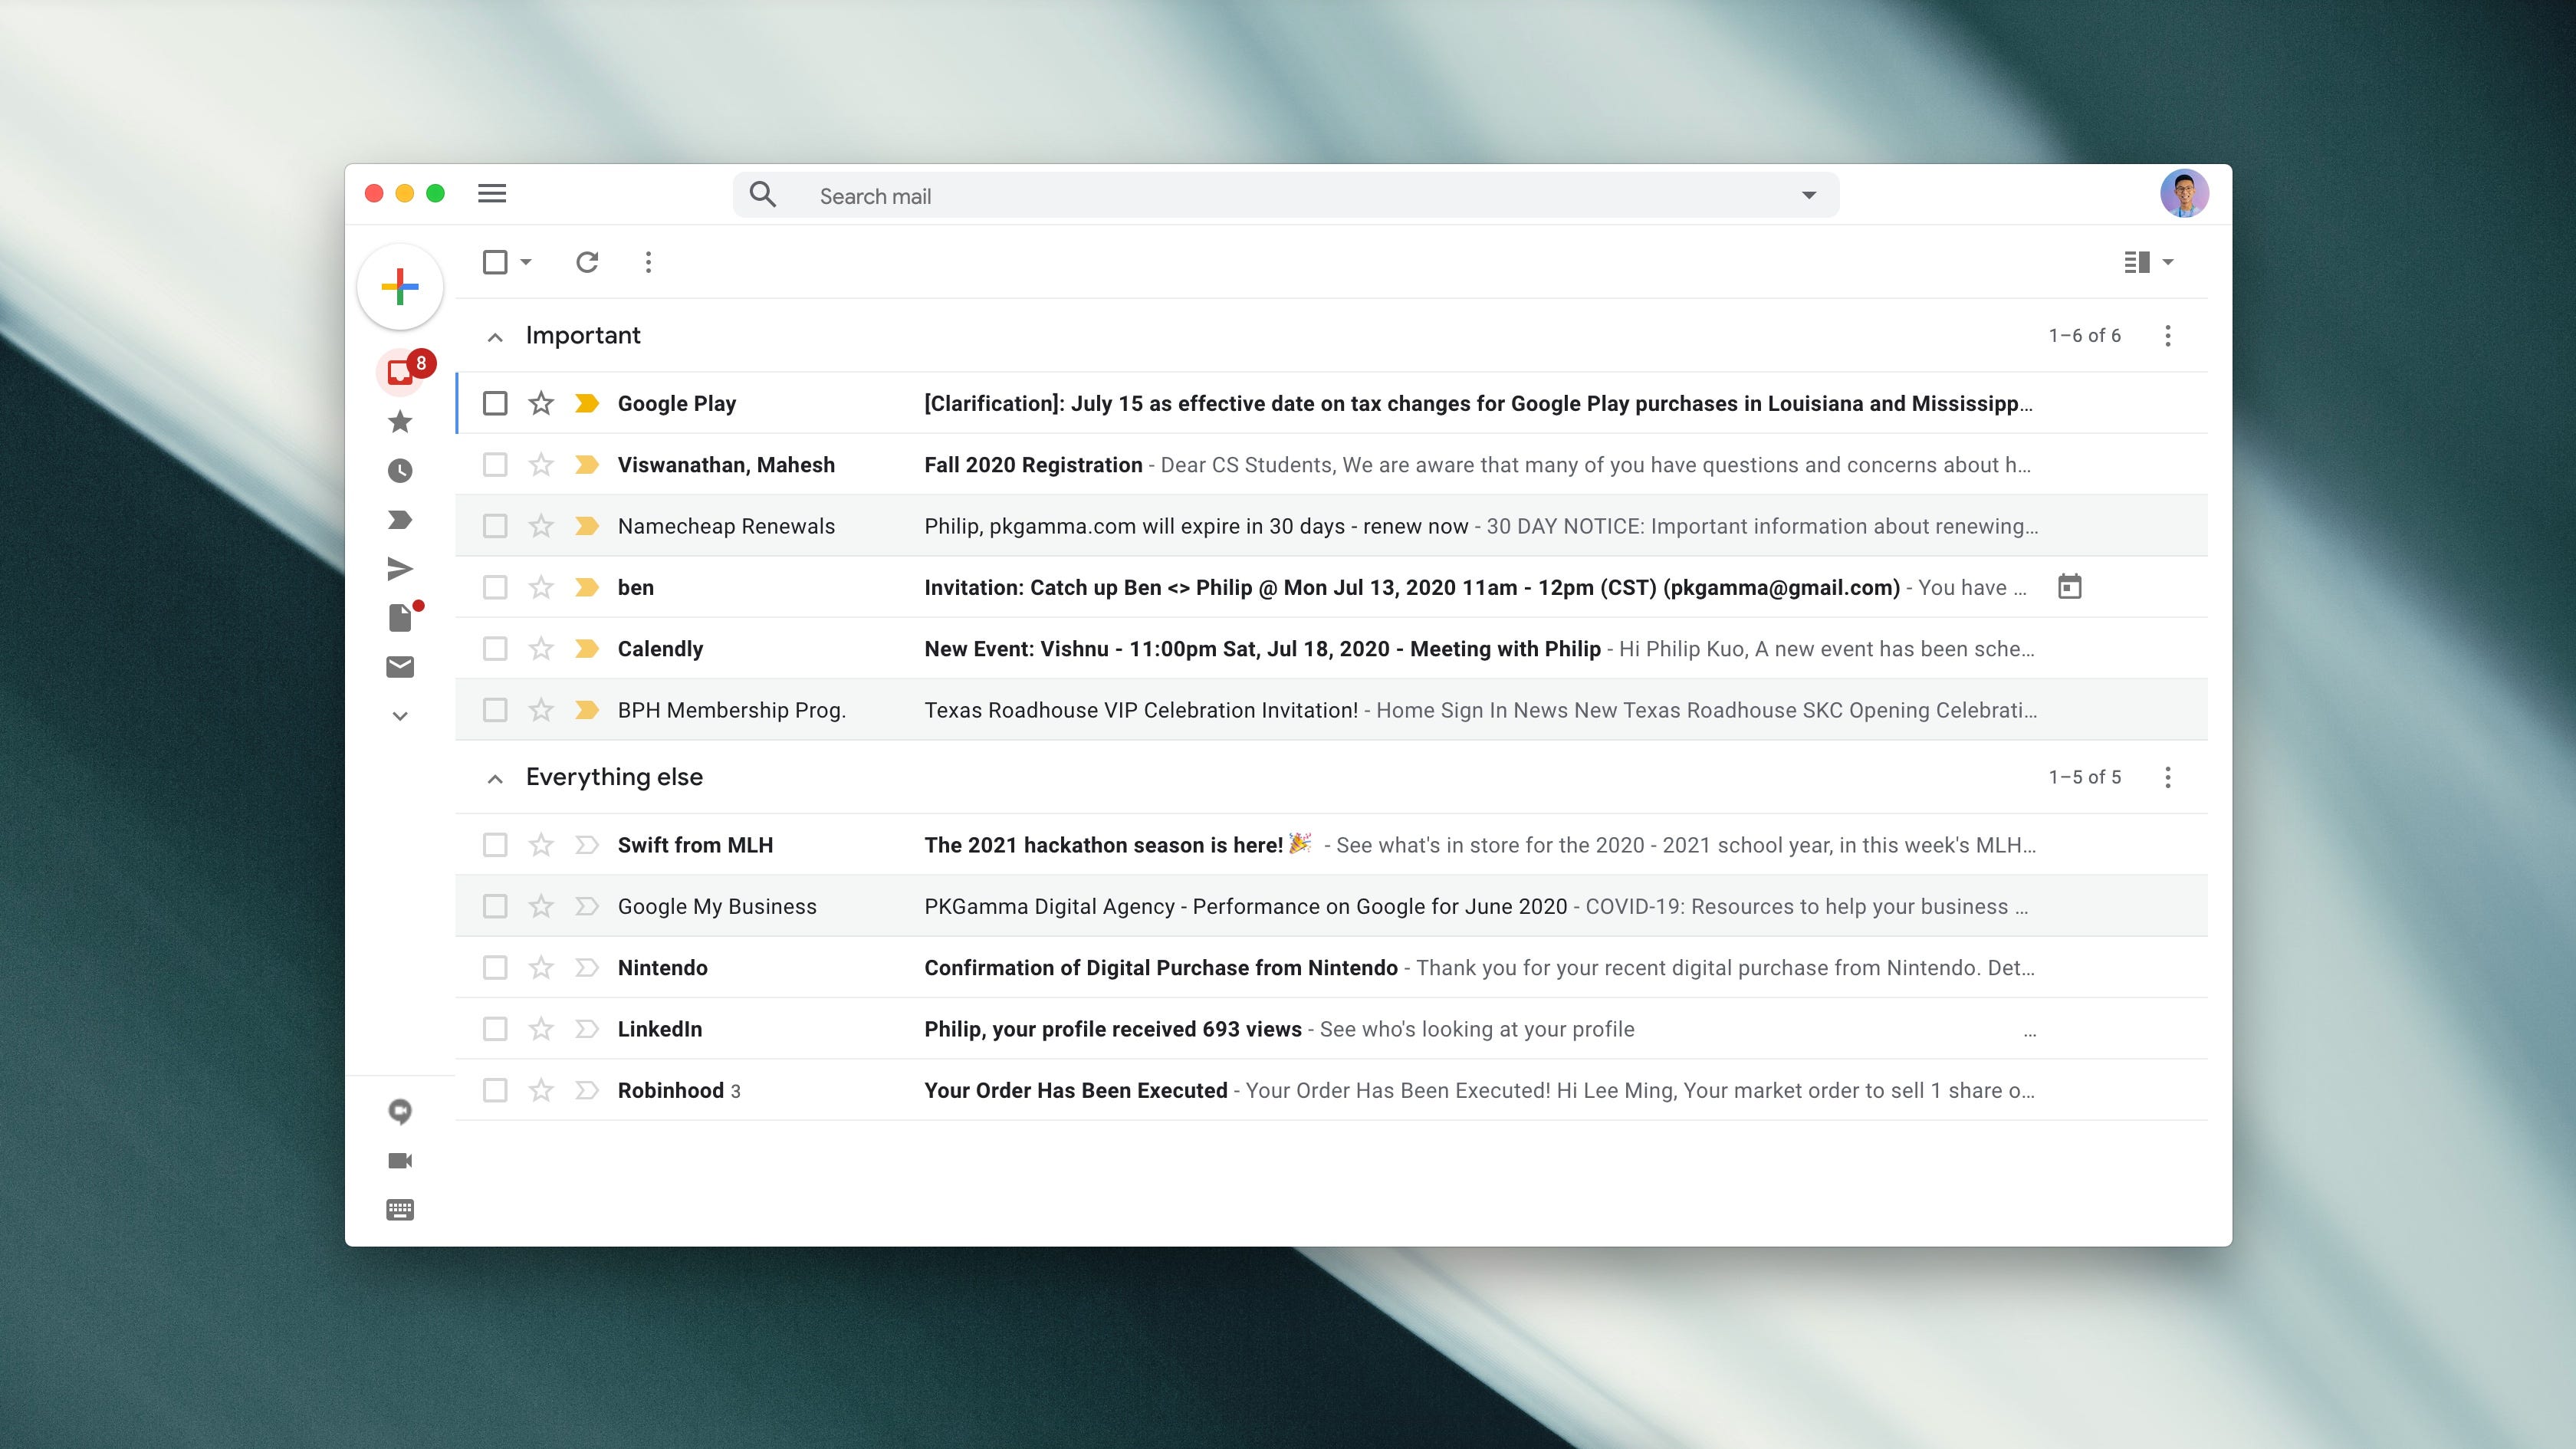The image size is (2576, 1449).
Task: Select the Google Play email checkbox
Action: pos(495,403)
